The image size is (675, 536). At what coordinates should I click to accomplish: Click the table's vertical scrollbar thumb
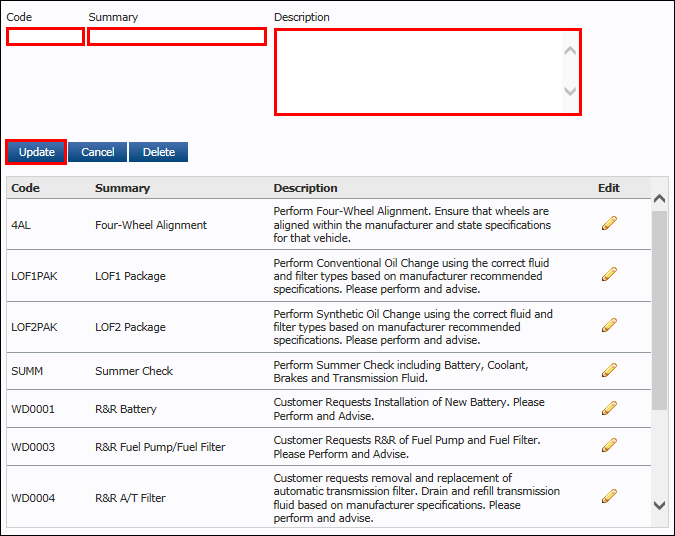[659, 310]
